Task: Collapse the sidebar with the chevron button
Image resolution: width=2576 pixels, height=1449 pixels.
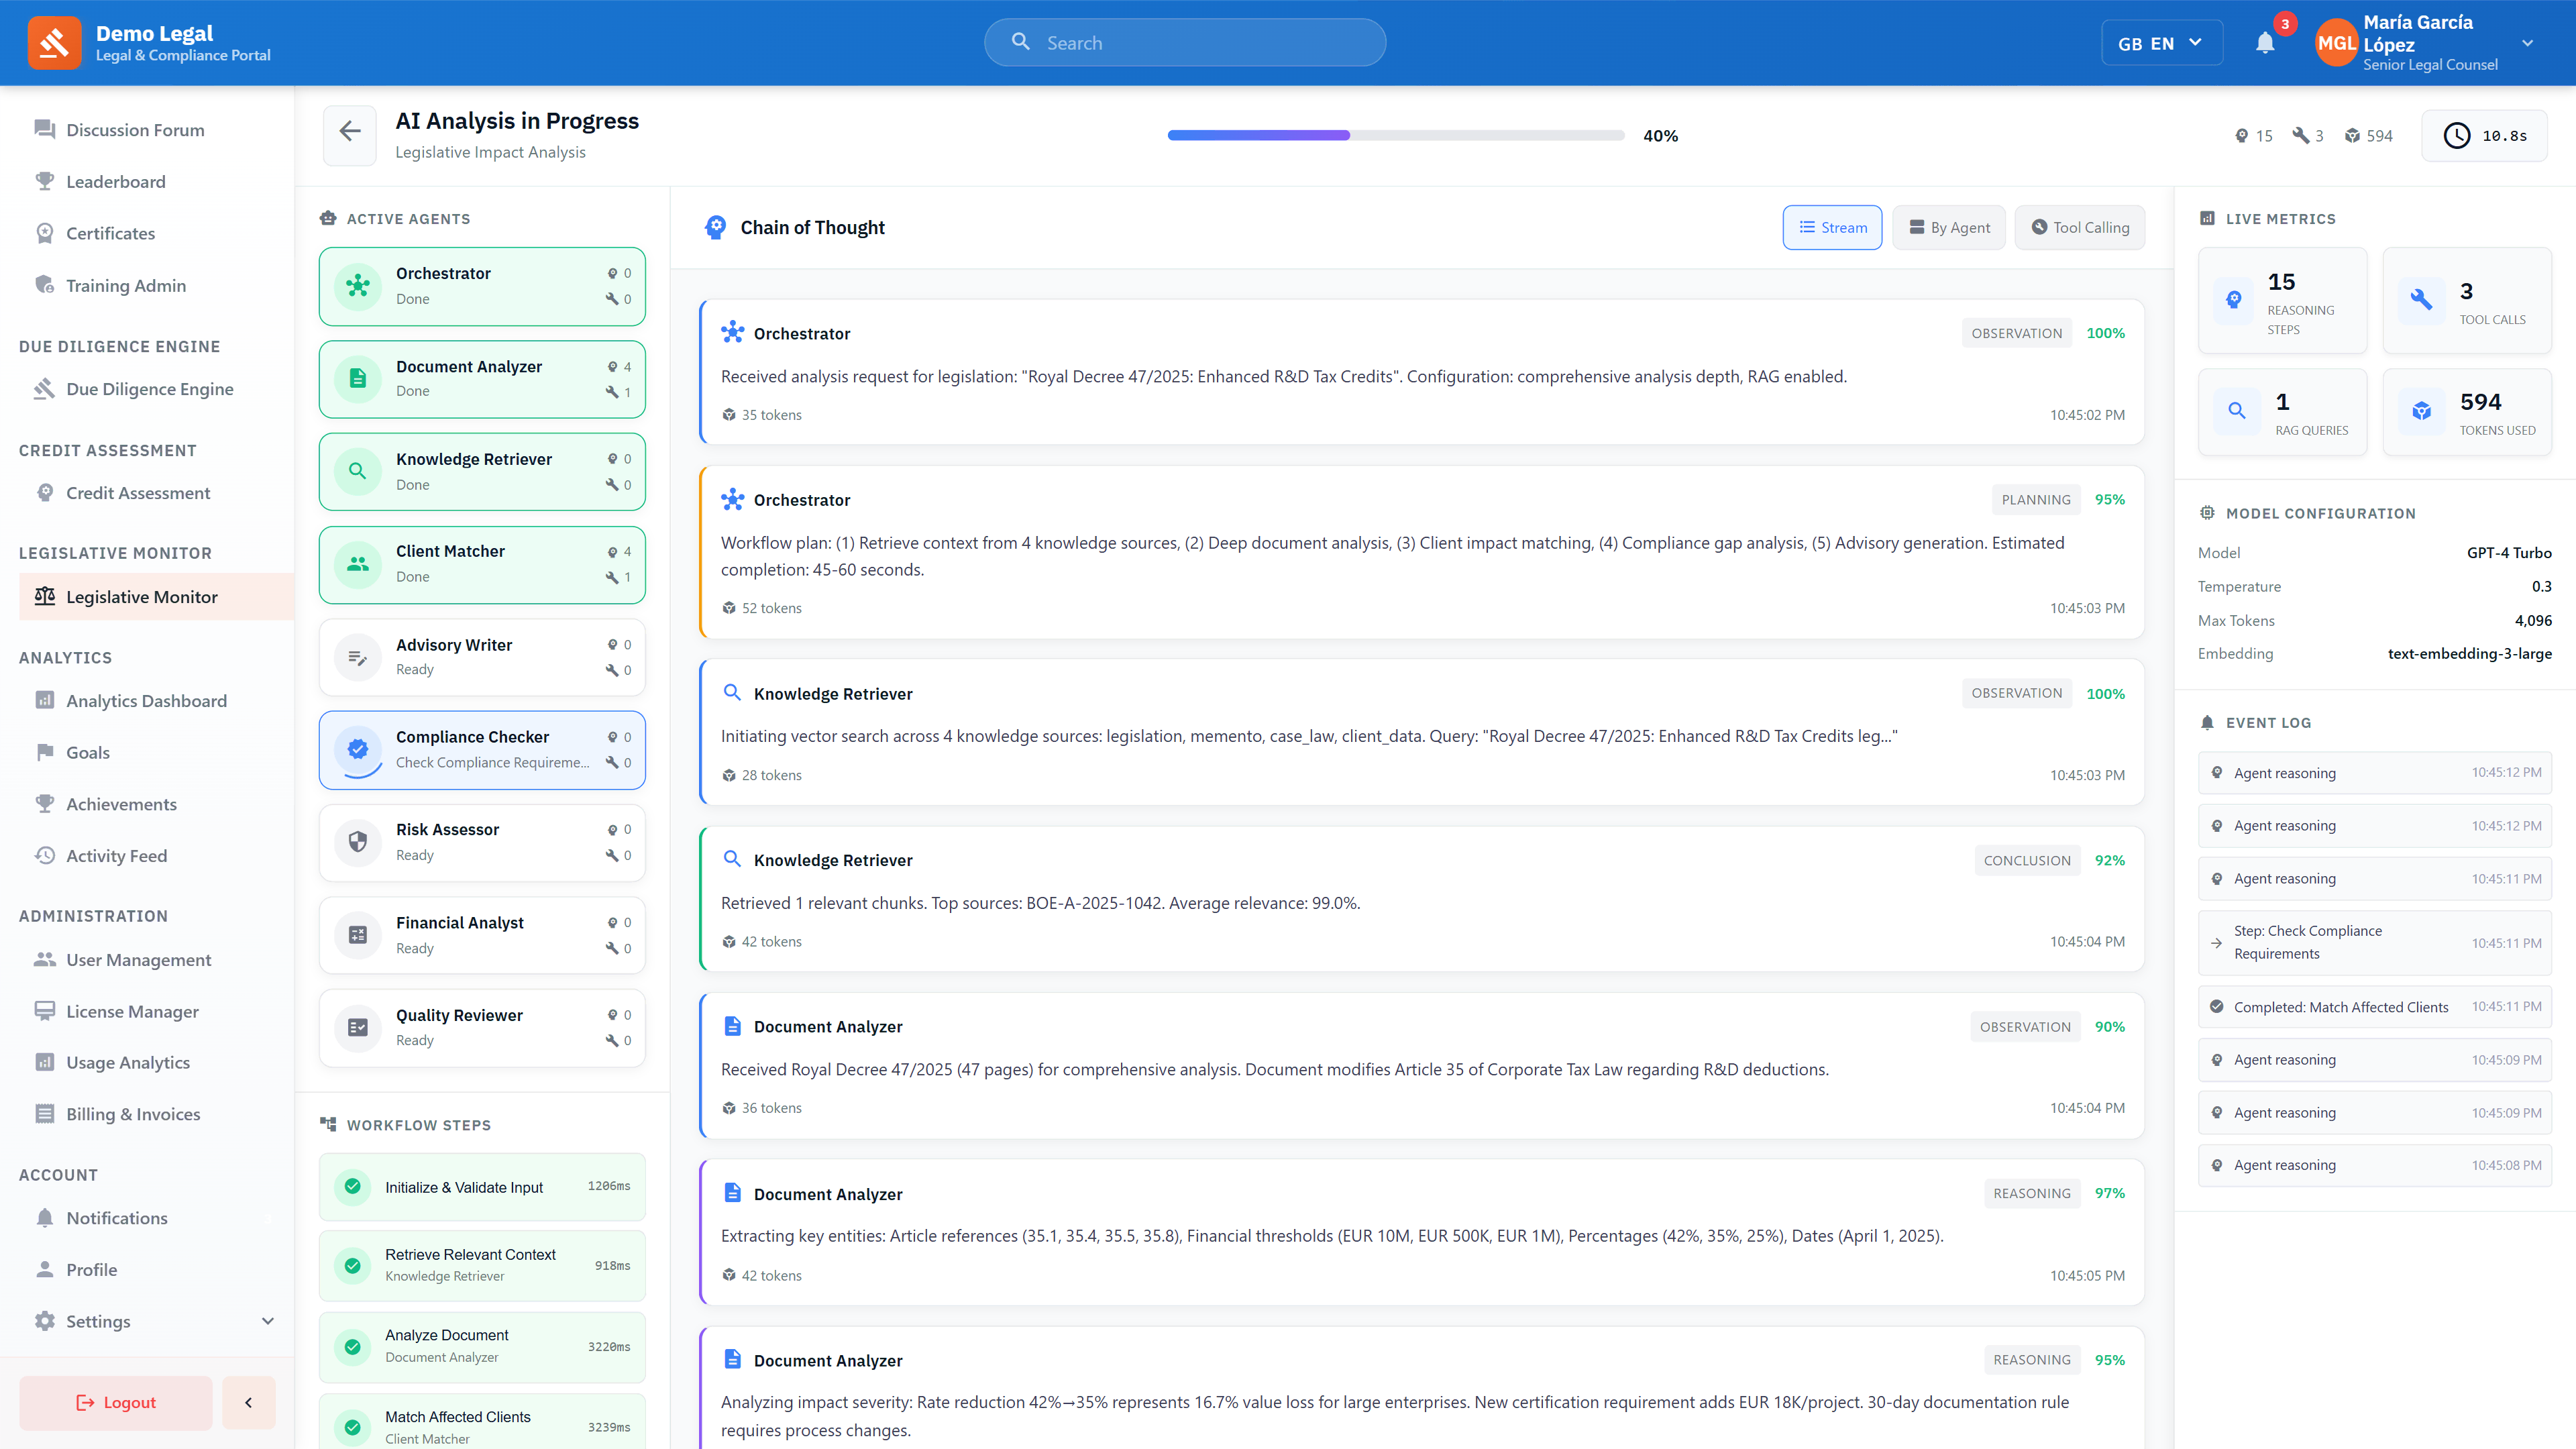Action: pyautogui.click(x=248, y=1402)
